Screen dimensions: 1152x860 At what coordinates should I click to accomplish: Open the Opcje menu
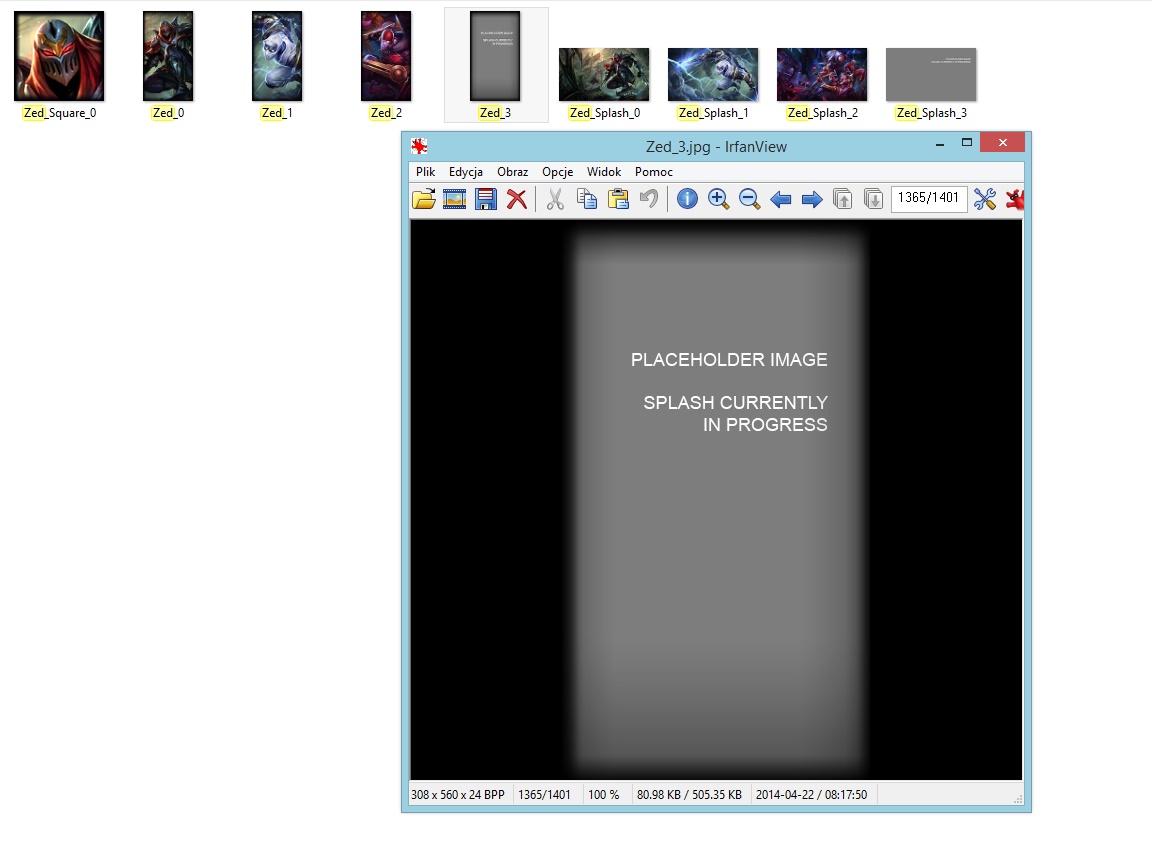tap(558, 172)
